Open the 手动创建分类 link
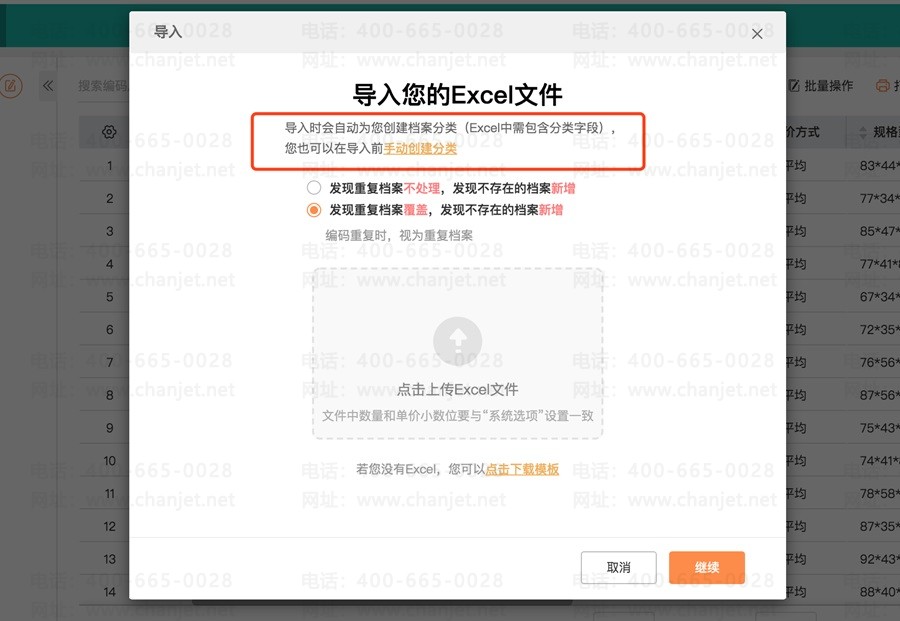Viewport: 900px width, 621px height. (420, 149)
